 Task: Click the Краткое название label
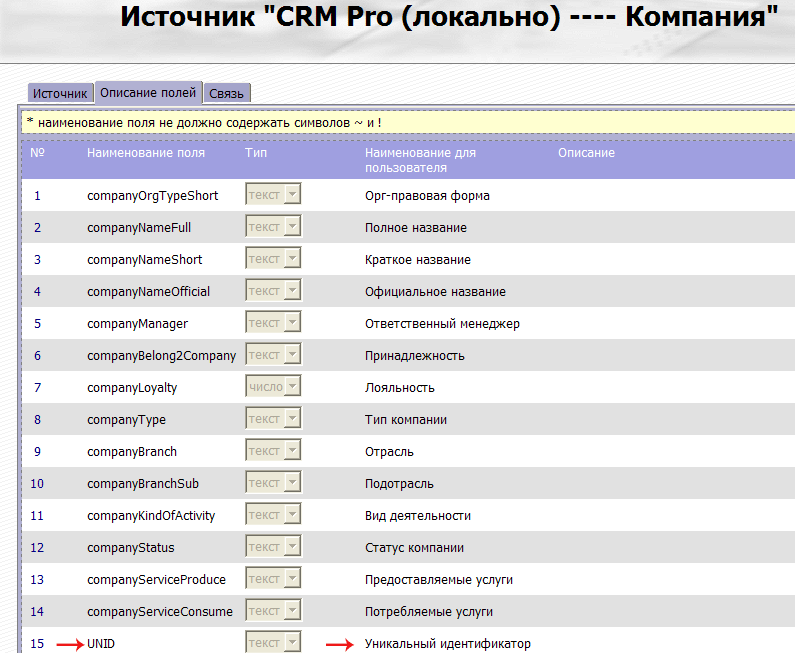click(x=418, y=260)
